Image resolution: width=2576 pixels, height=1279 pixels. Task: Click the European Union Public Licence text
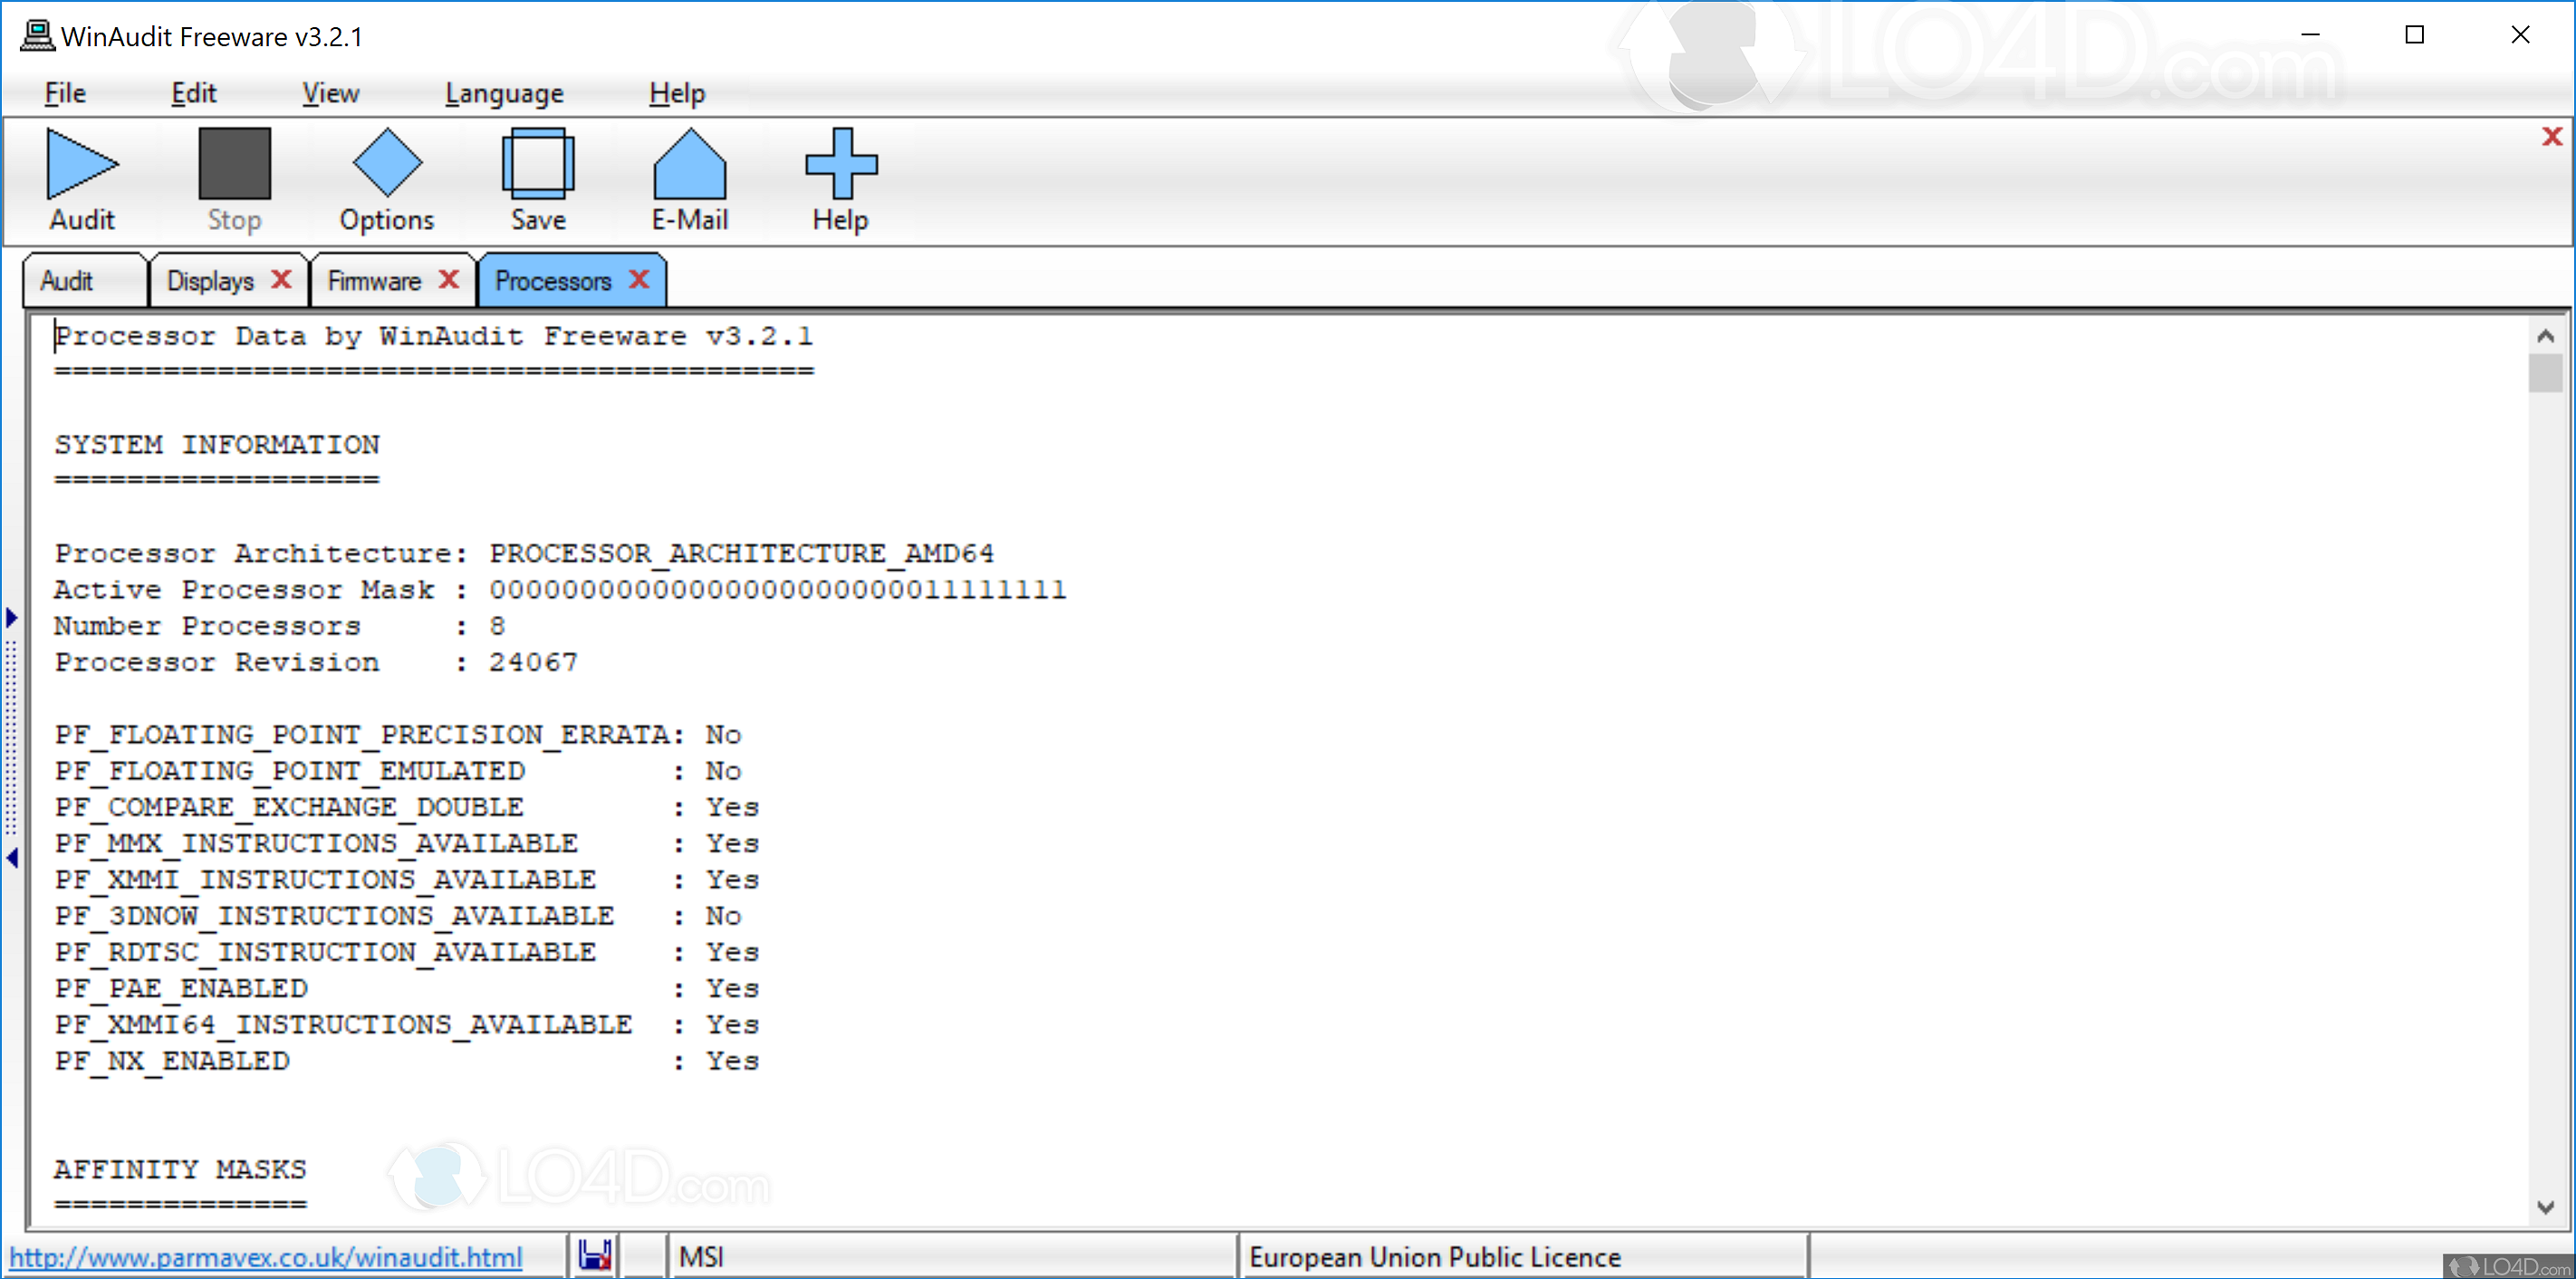1435,1257
